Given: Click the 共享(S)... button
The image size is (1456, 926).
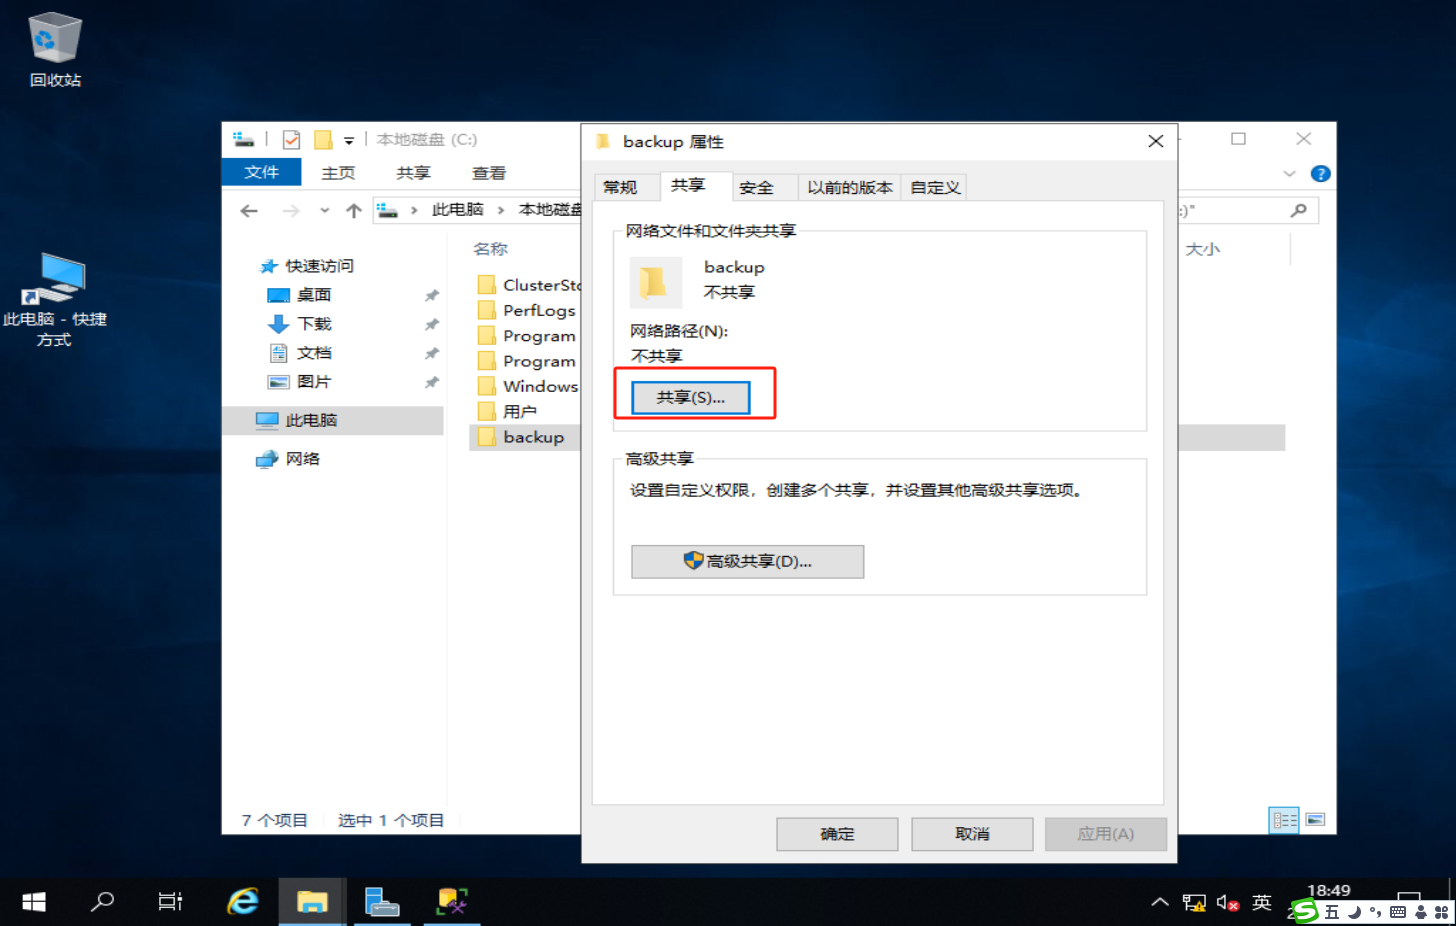Looking at the screenshot, I should pyautogui.click(x=691, y=397).
